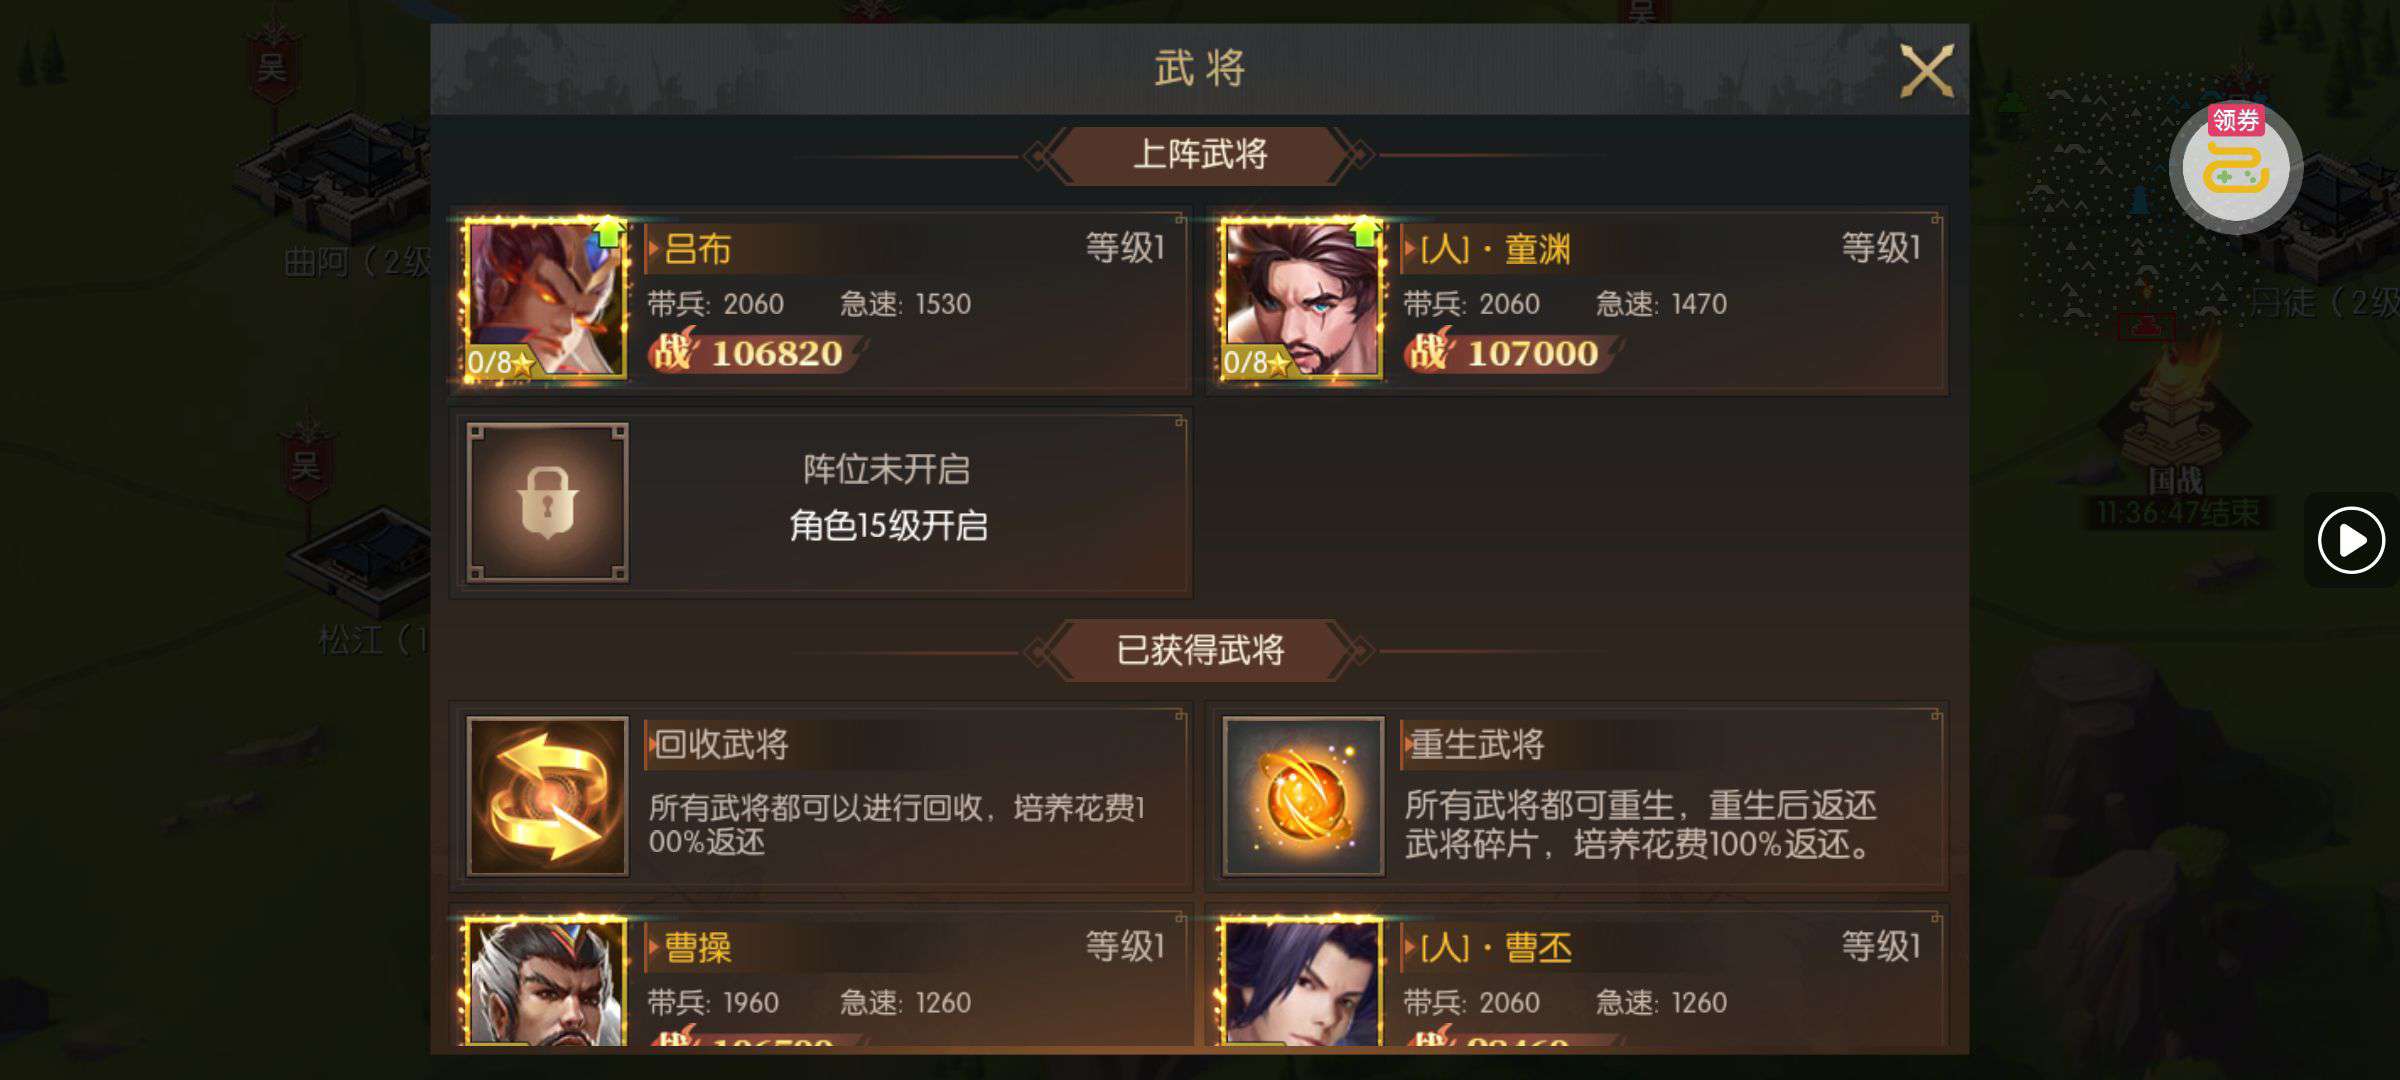The image size is (2400, 1080).
Task: Click the 回收武将 title text
Action: pyautogui.click(x=721, y=745)
